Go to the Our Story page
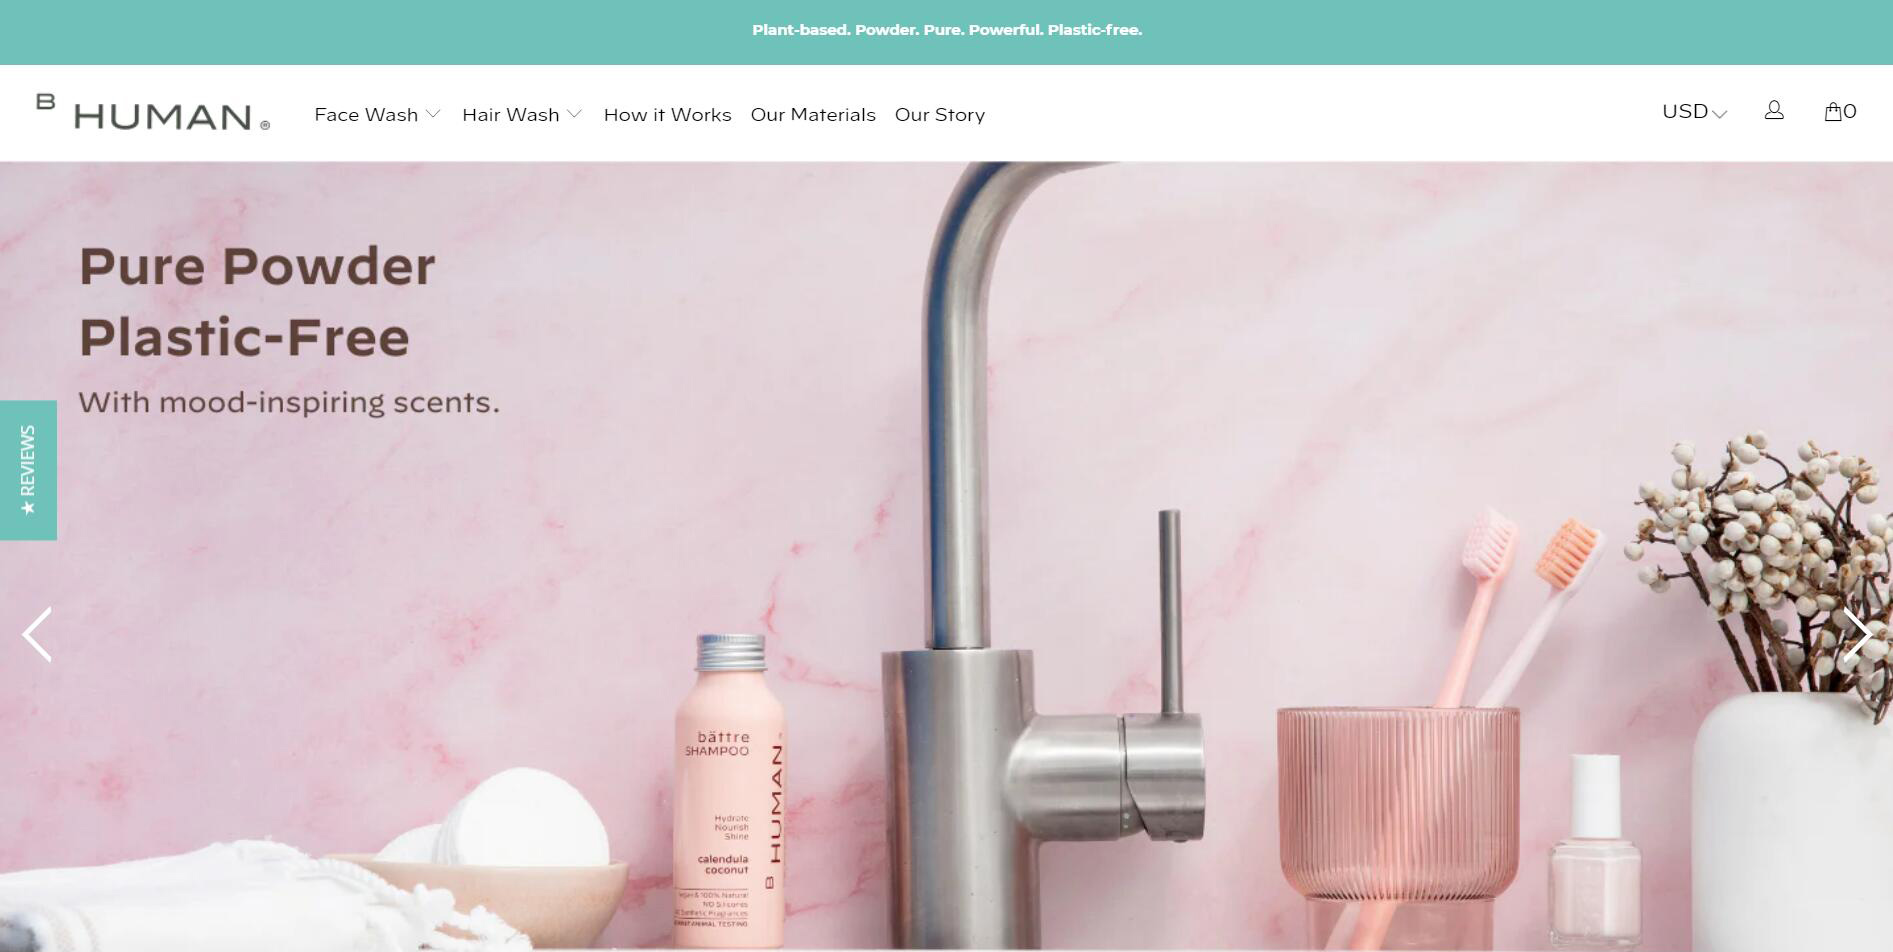1893x952 pixels. point(940,115)
